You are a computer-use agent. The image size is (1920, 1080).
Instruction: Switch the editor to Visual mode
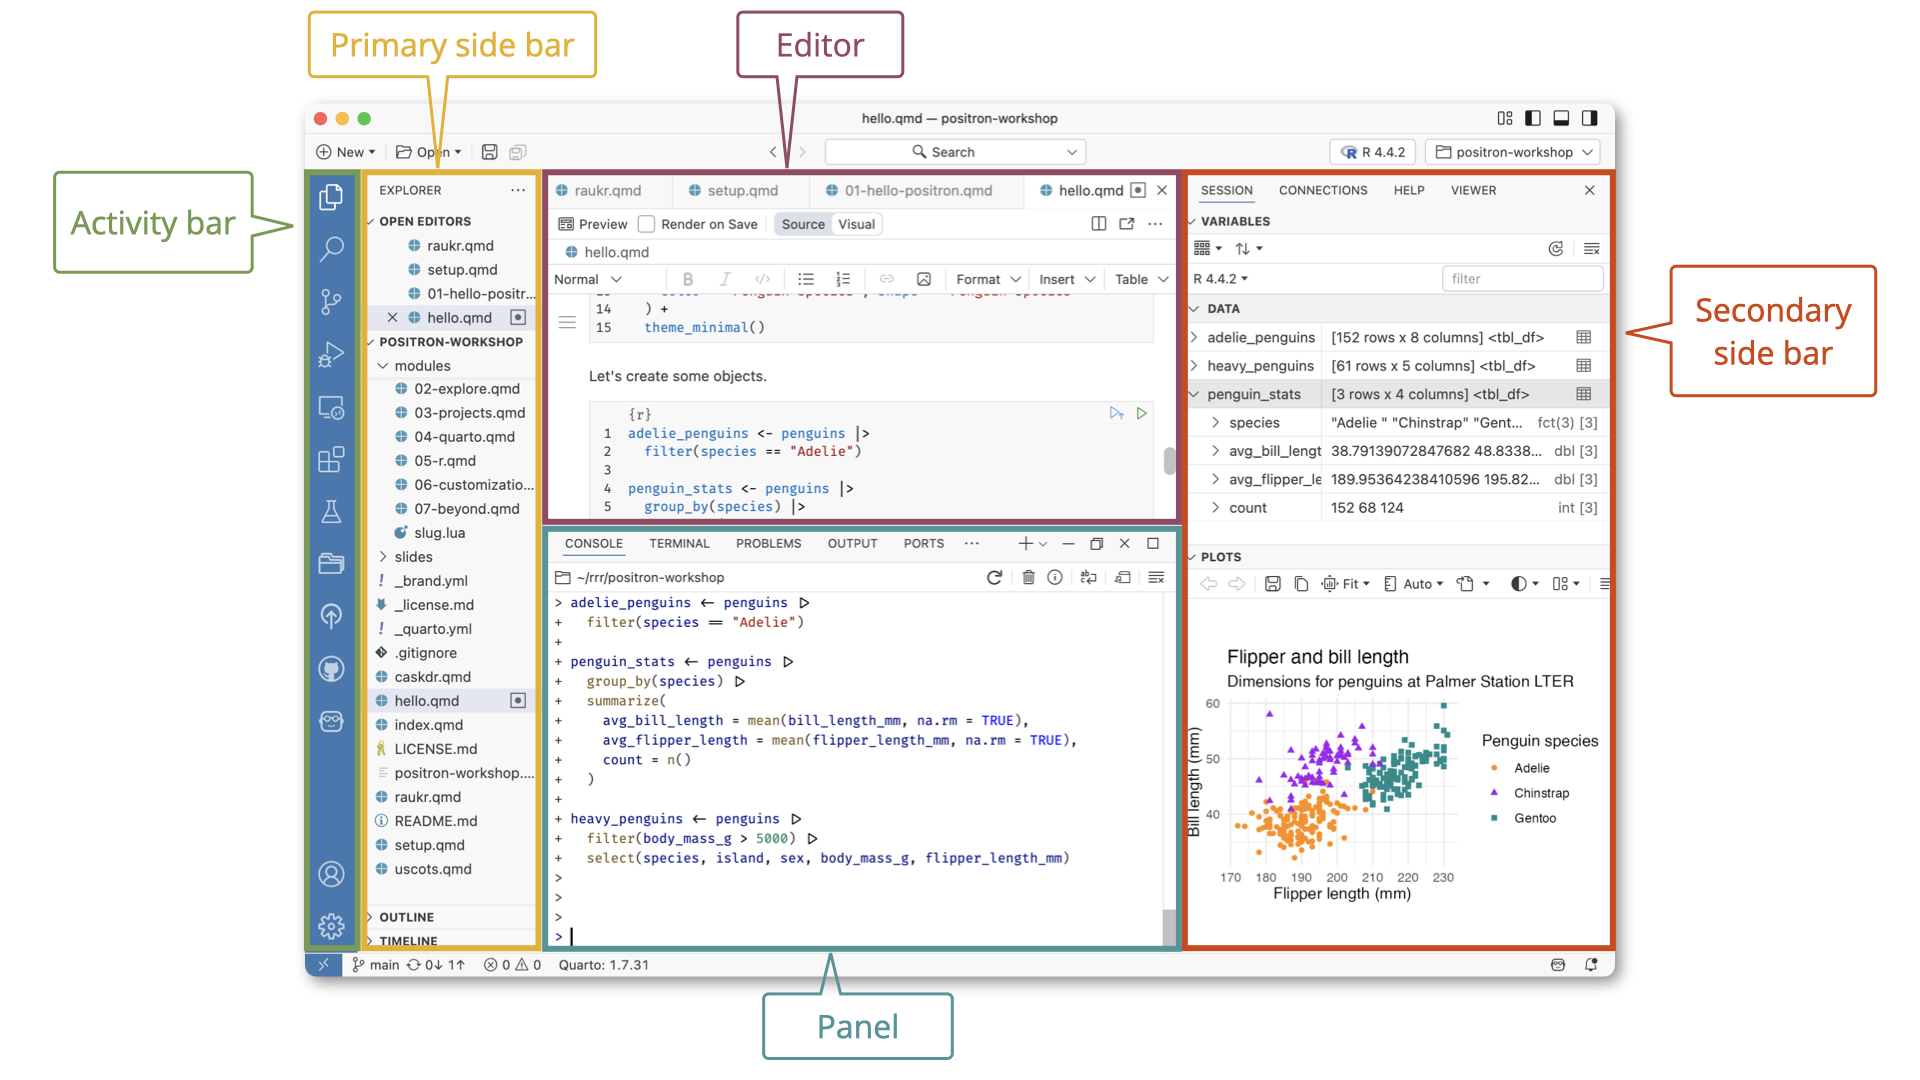[856, 224]
